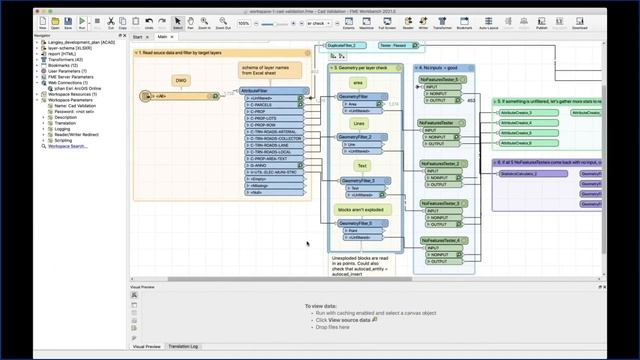Viewport: 640px width, 360px height.
Task: Click the 100% zoom level field
Action: (x=244, y=23)
